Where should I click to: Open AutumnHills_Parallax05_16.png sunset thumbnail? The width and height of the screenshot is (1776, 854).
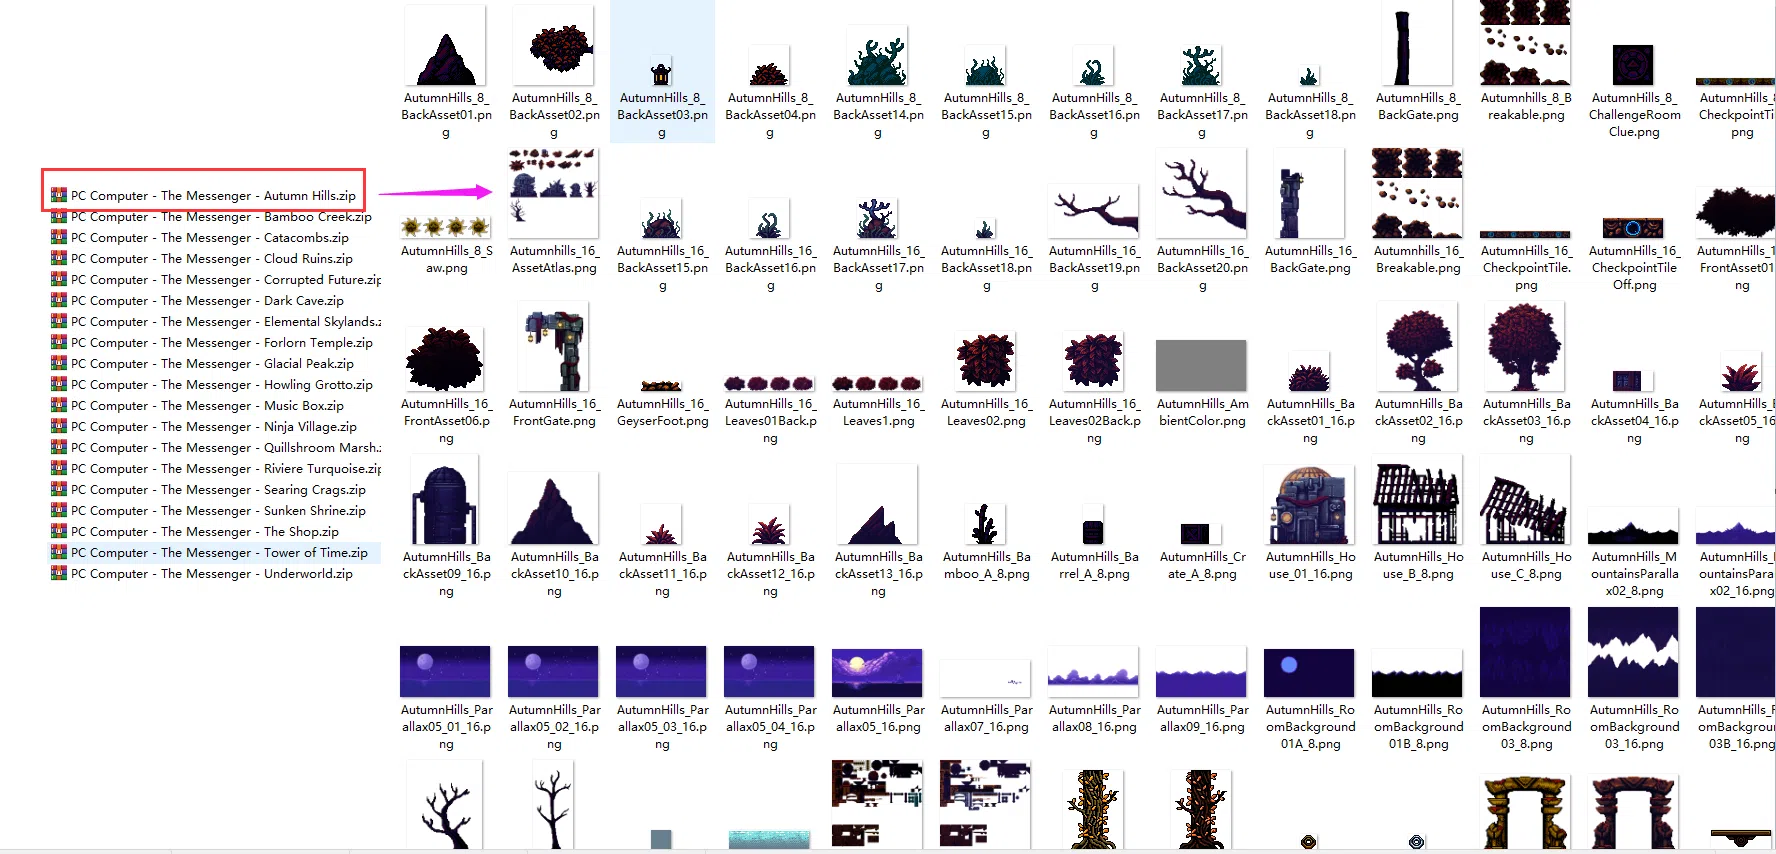877,672
